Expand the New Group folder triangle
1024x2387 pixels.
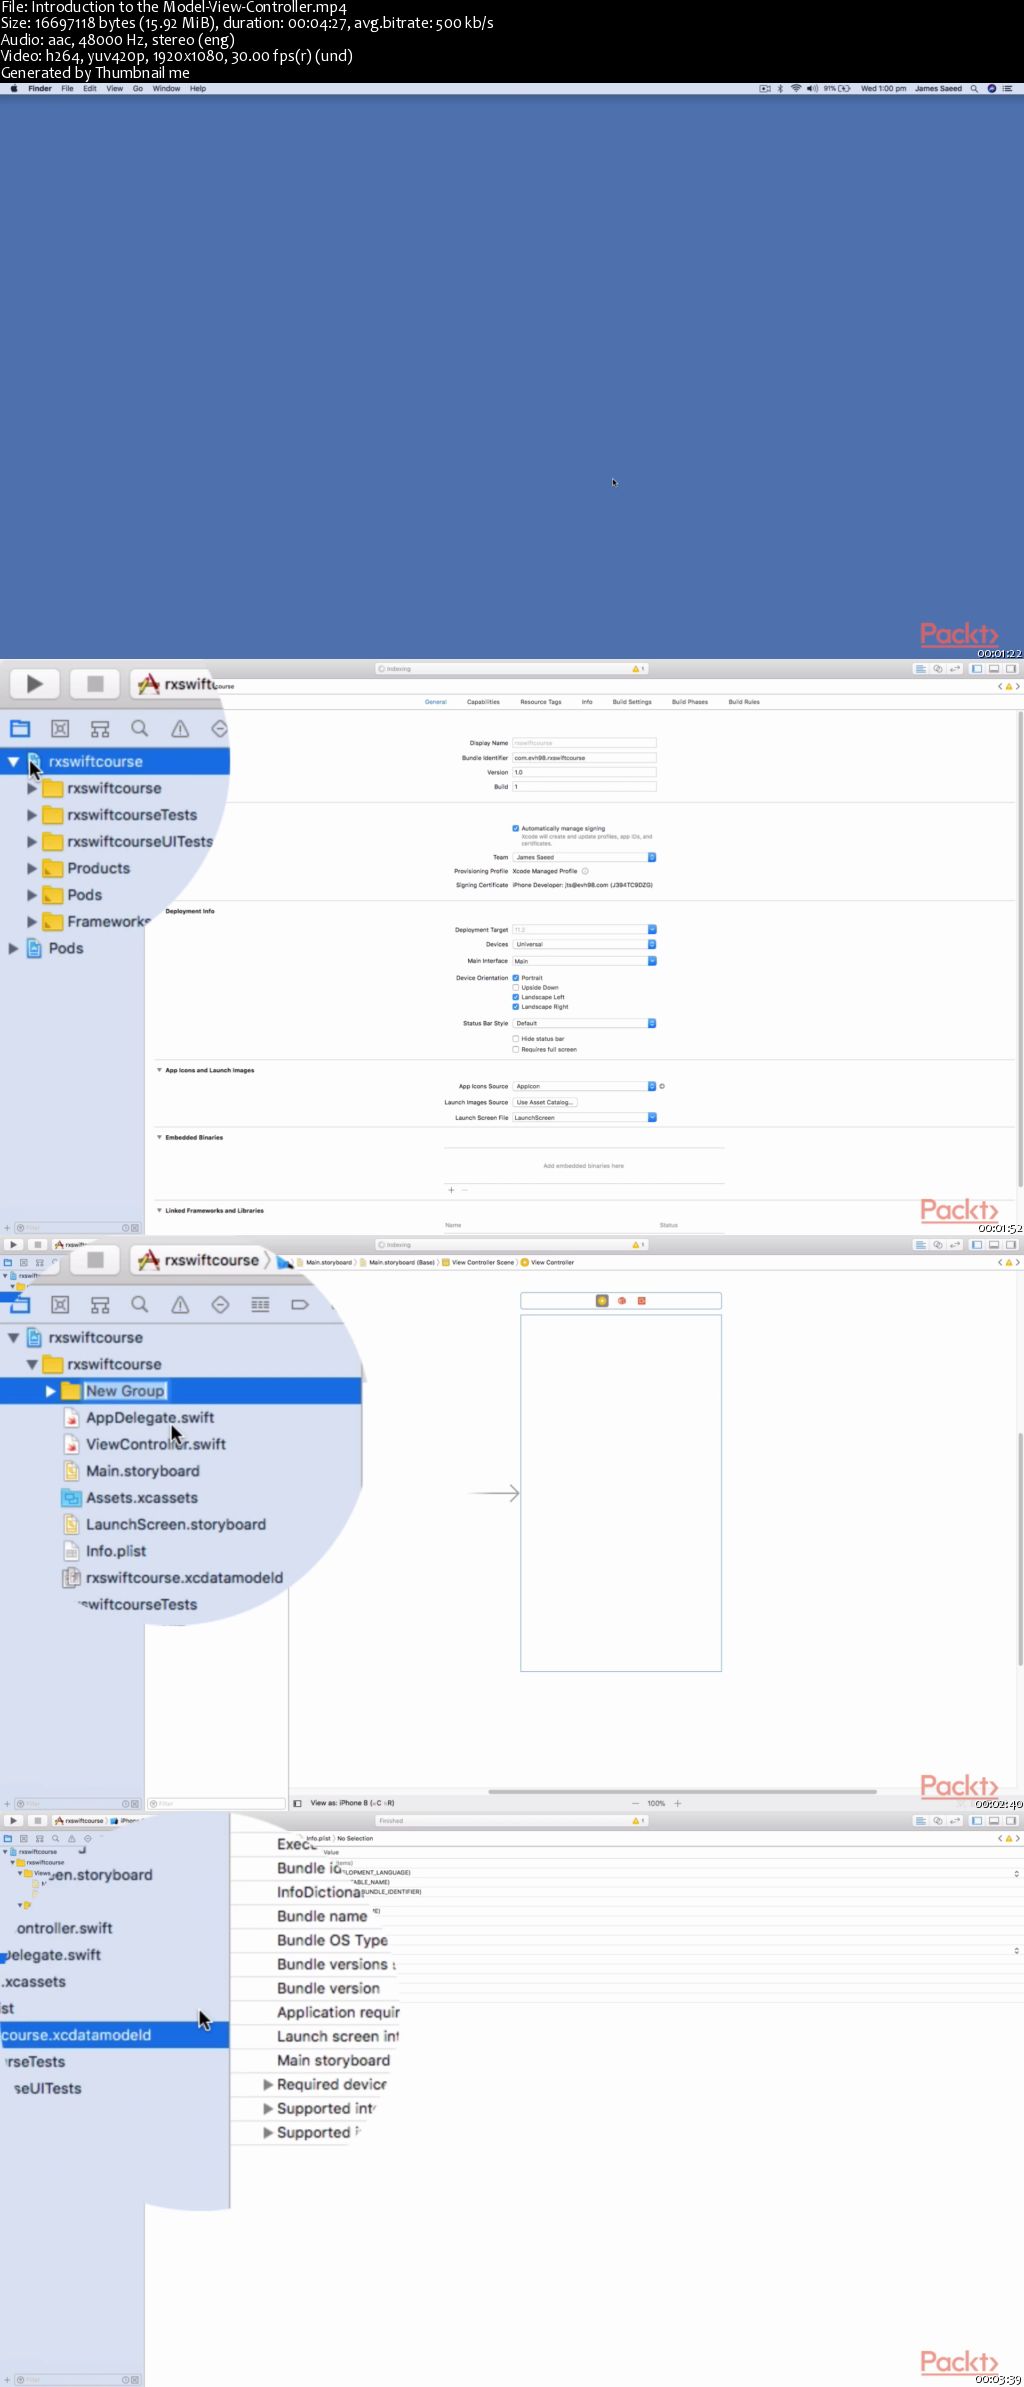[x=50, y=1391]
